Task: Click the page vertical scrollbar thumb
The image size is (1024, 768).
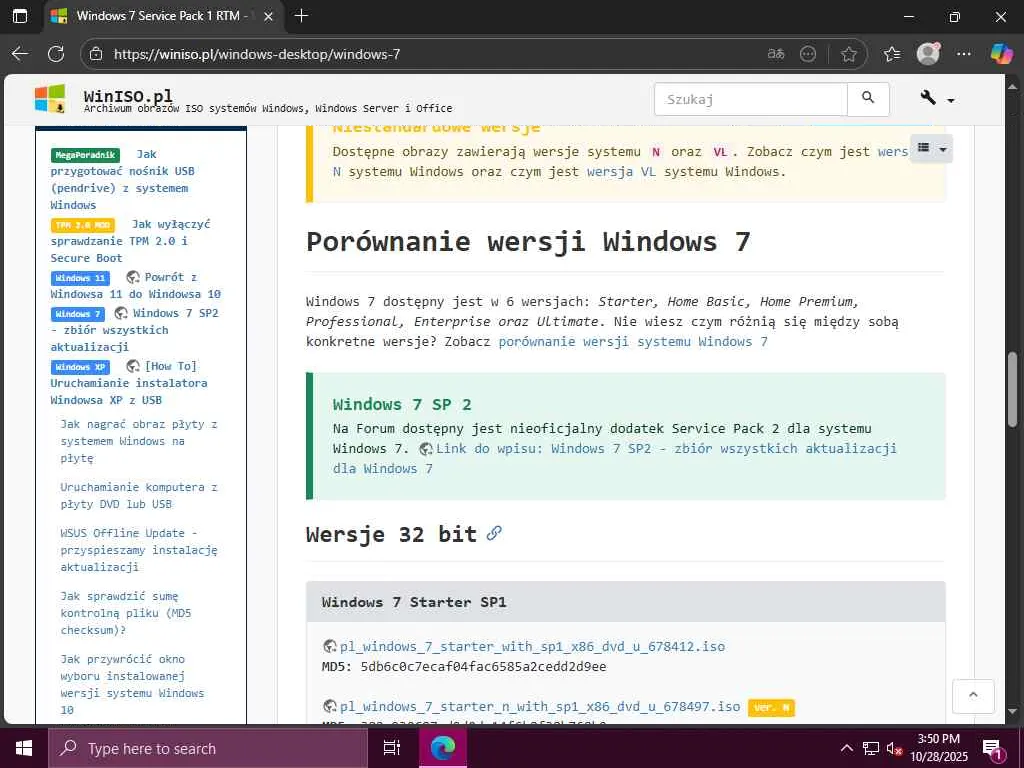Action: [x=1013, y=389]
